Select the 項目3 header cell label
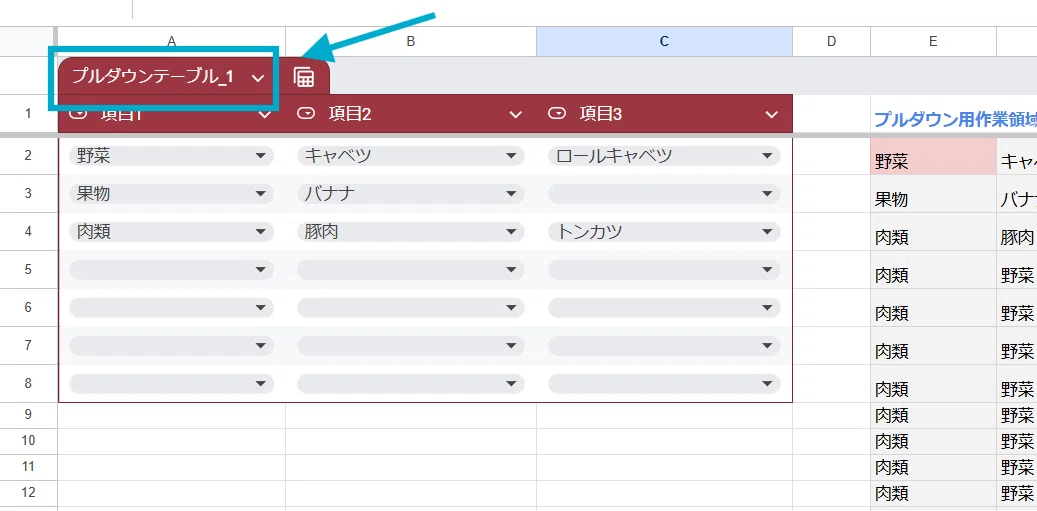The image size is (1037, 511). point(601,114)
